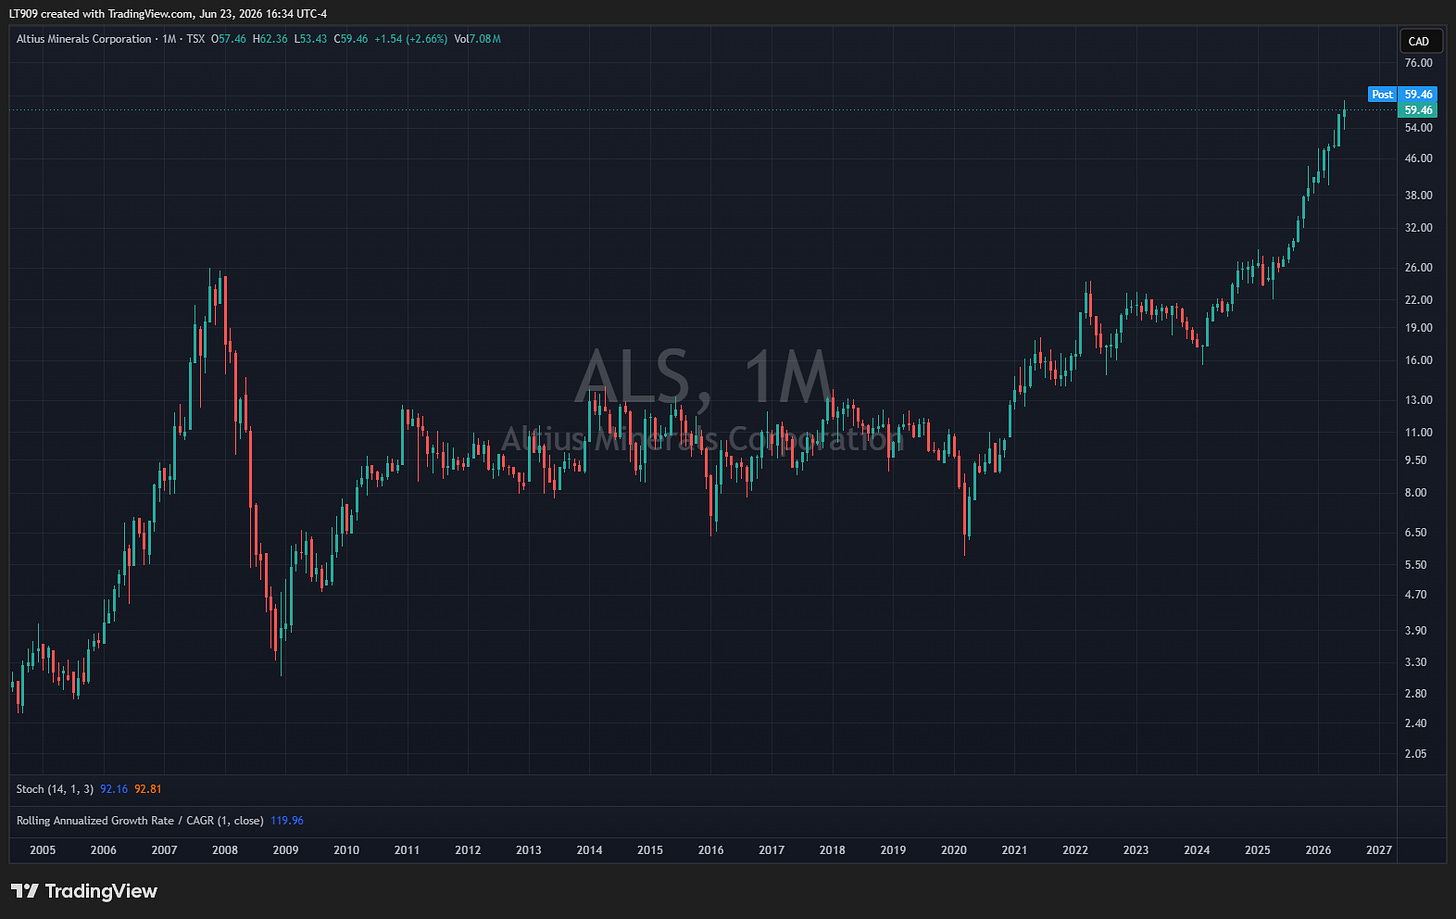
Task: Select the Stoch (14, 1, 3) indicator legend
Action: tap(55, 789)
